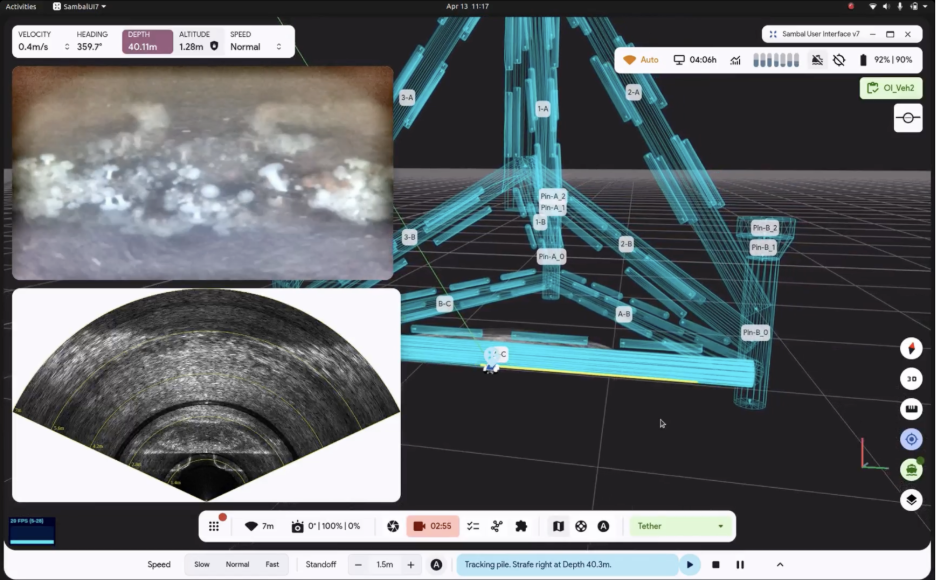Toggle the auto standoff A icon
The width and height of the screenshot is (936, 580).
[x=436, y=564]
